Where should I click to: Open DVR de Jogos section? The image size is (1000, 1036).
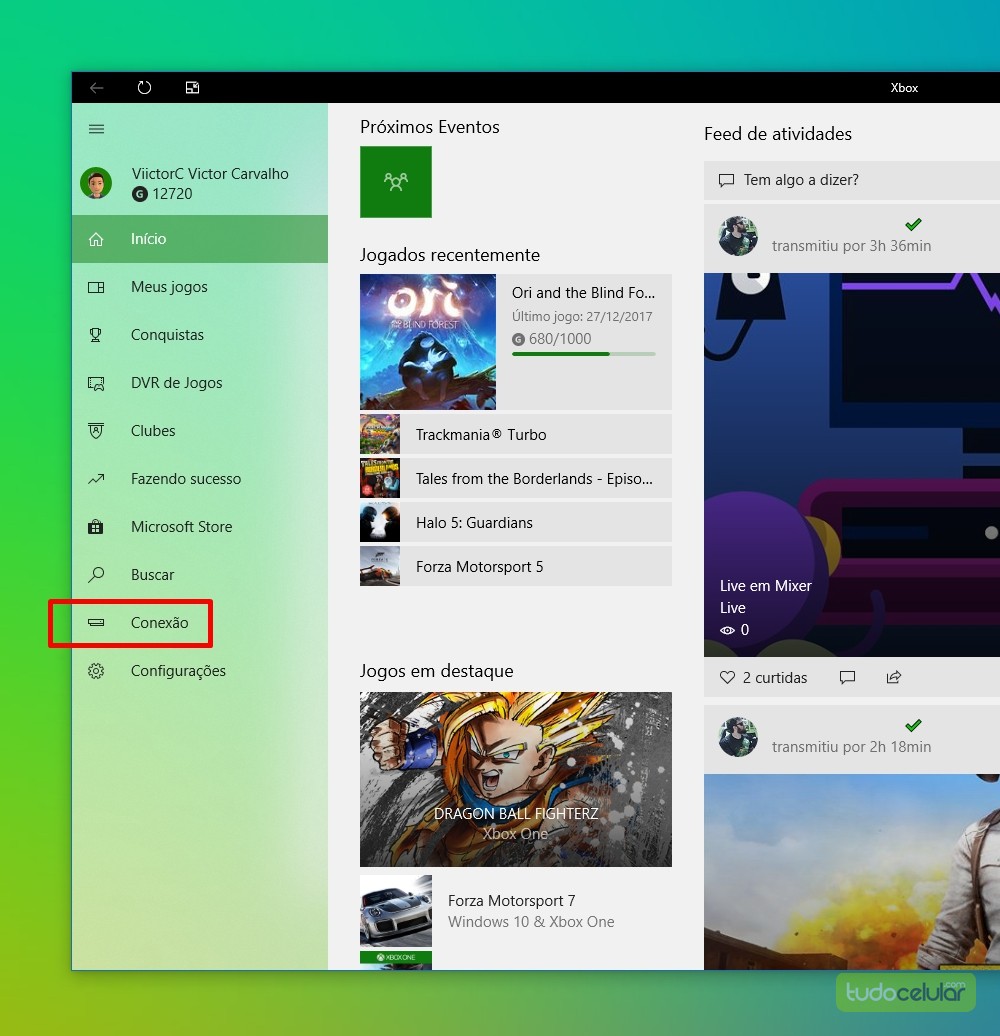tap(176, 383)
